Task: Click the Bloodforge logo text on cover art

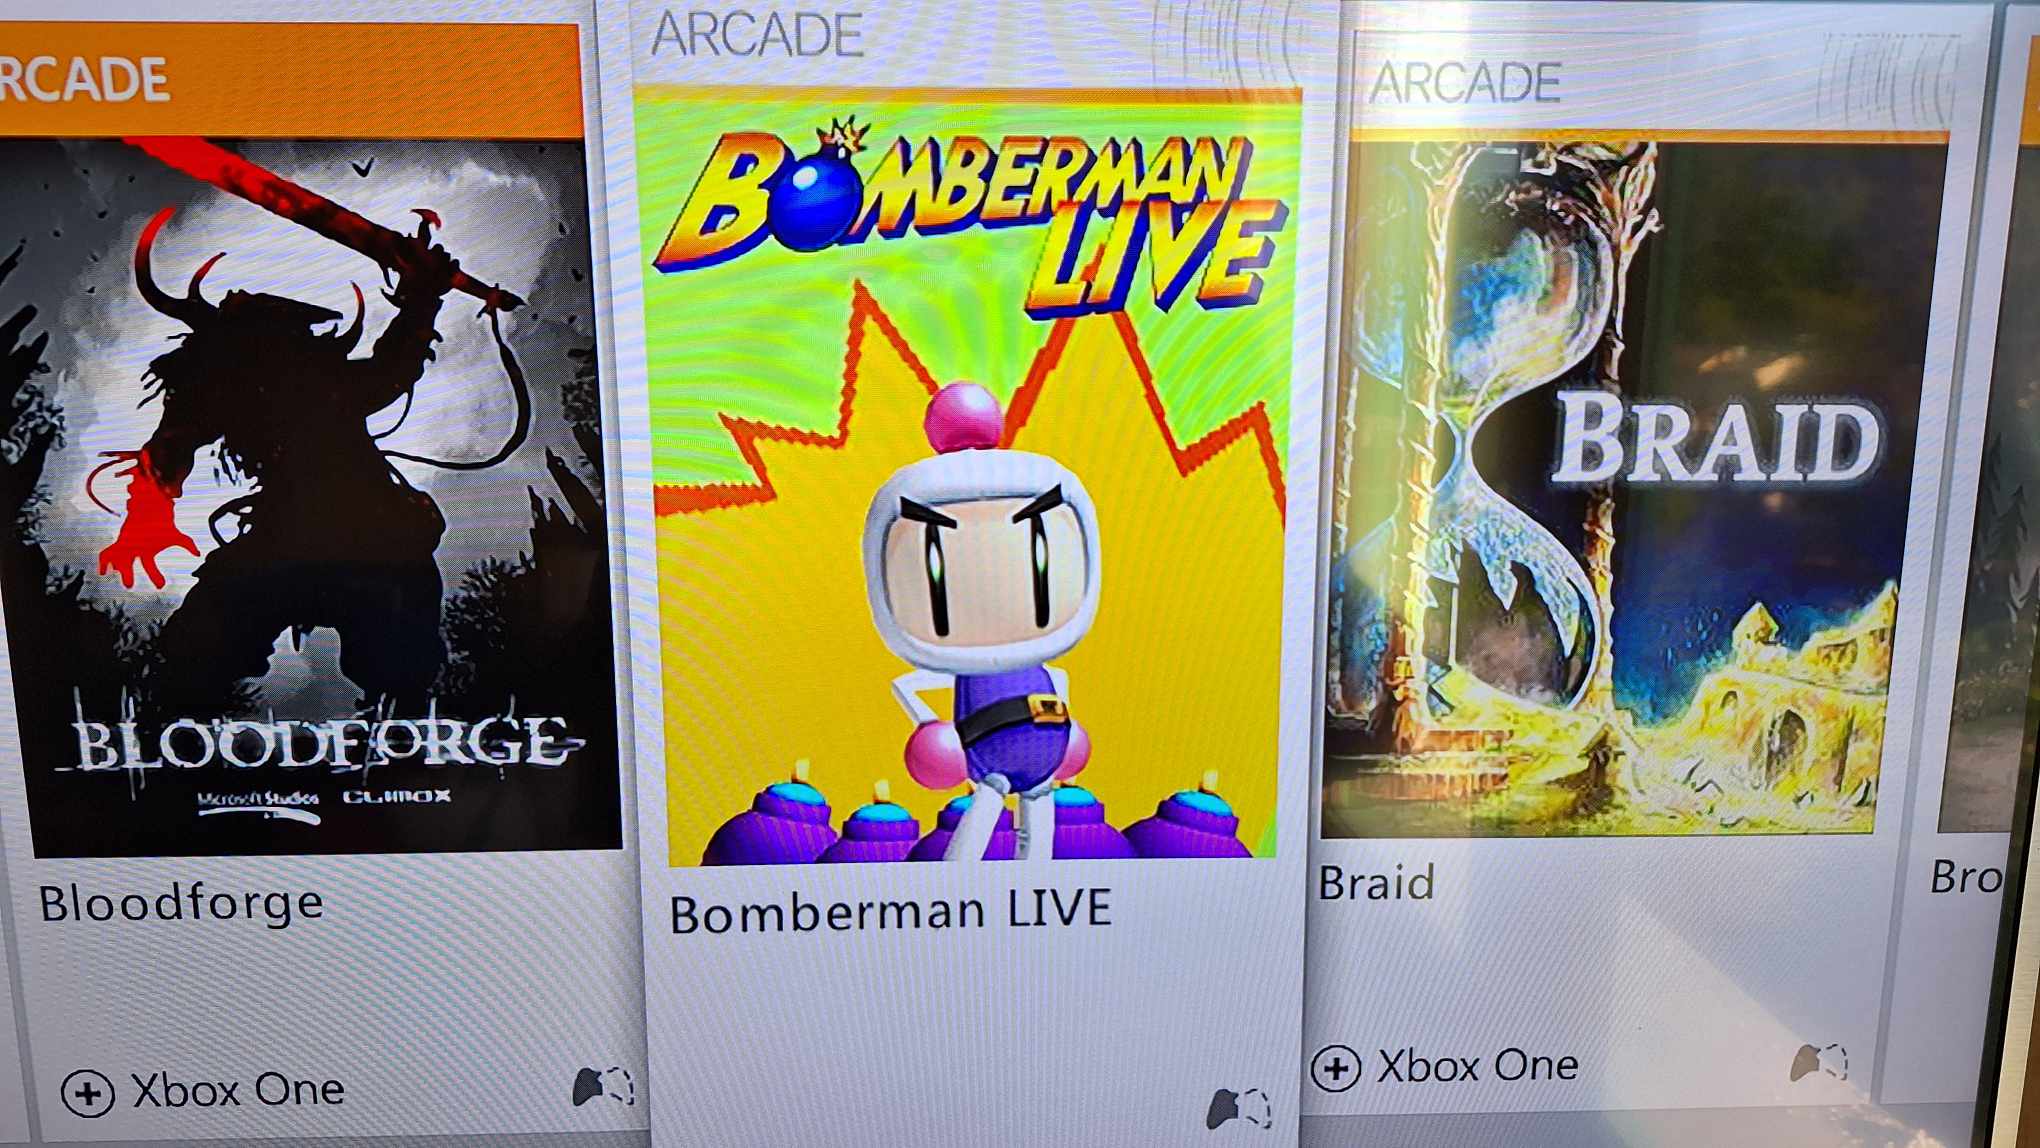Action: point(325,745)
